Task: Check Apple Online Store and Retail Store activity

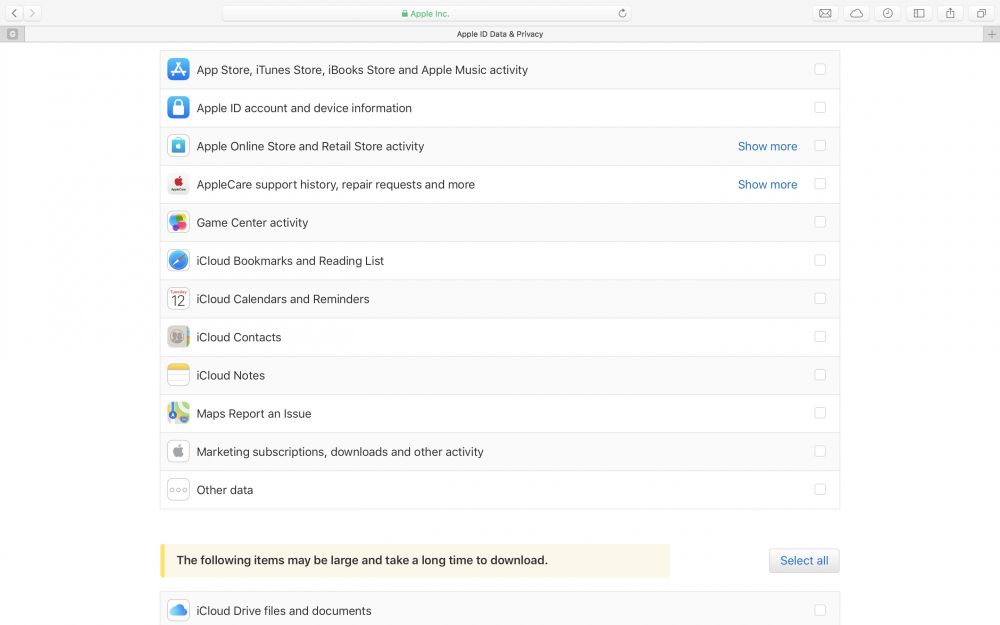Action: tap(820, 145)
